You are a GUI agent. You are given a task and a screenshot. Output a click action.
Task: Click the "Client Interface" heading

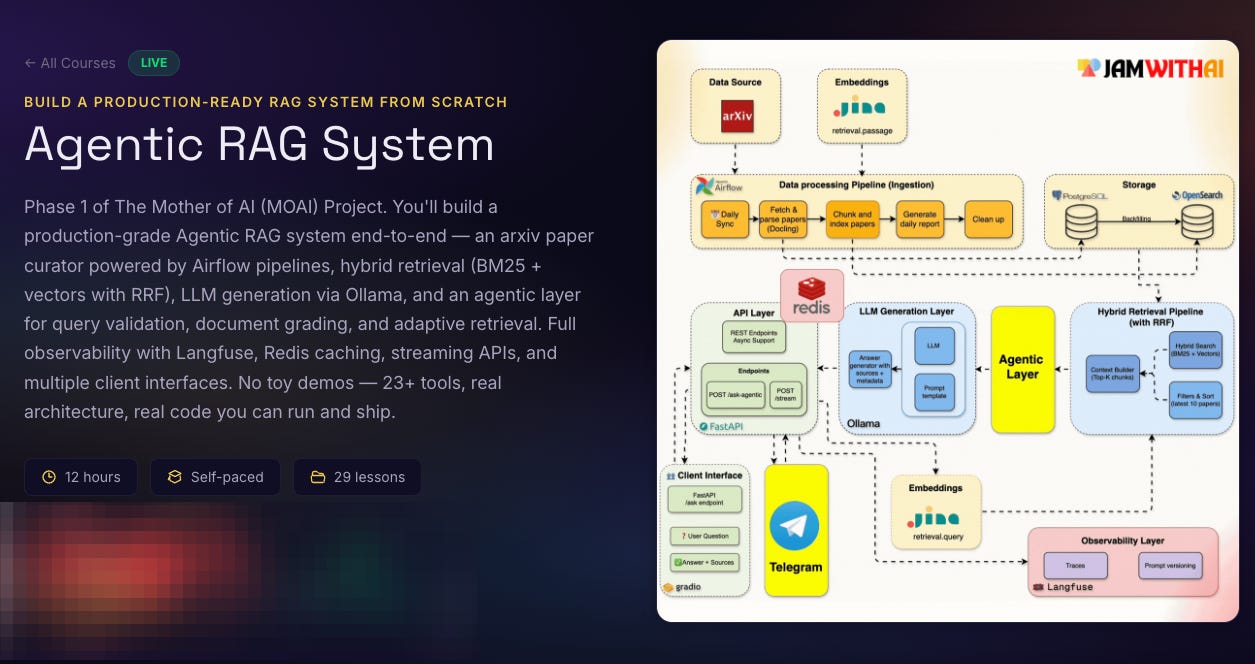click(x=710, y=475)
